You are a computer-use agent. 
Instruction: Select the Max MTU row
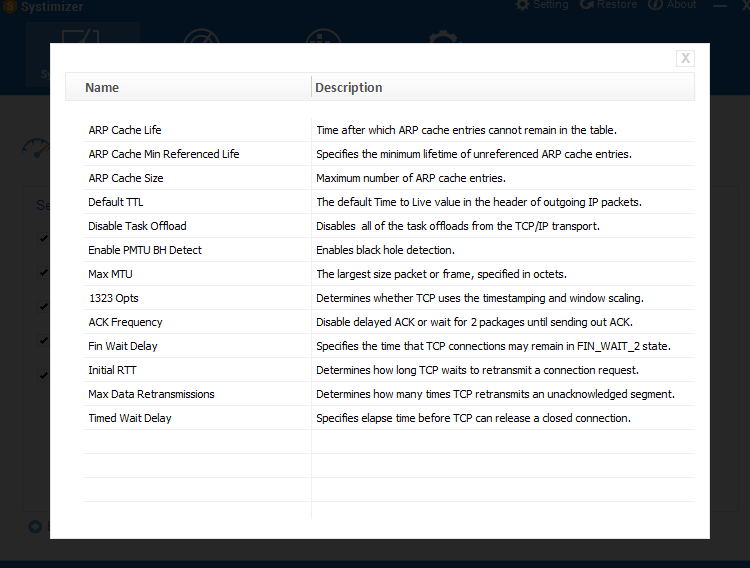388,274
